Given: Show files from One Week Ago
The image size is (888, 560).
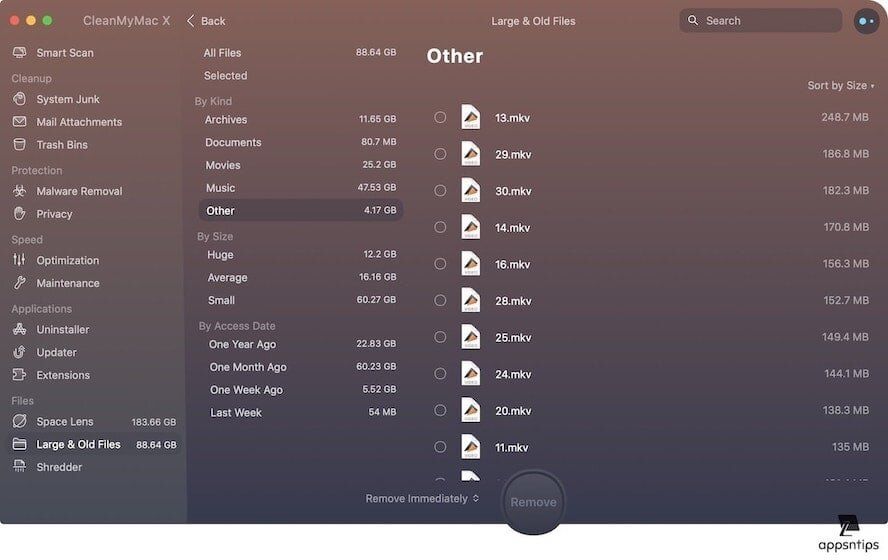Looking at the screenshot, I should [300, 390].
